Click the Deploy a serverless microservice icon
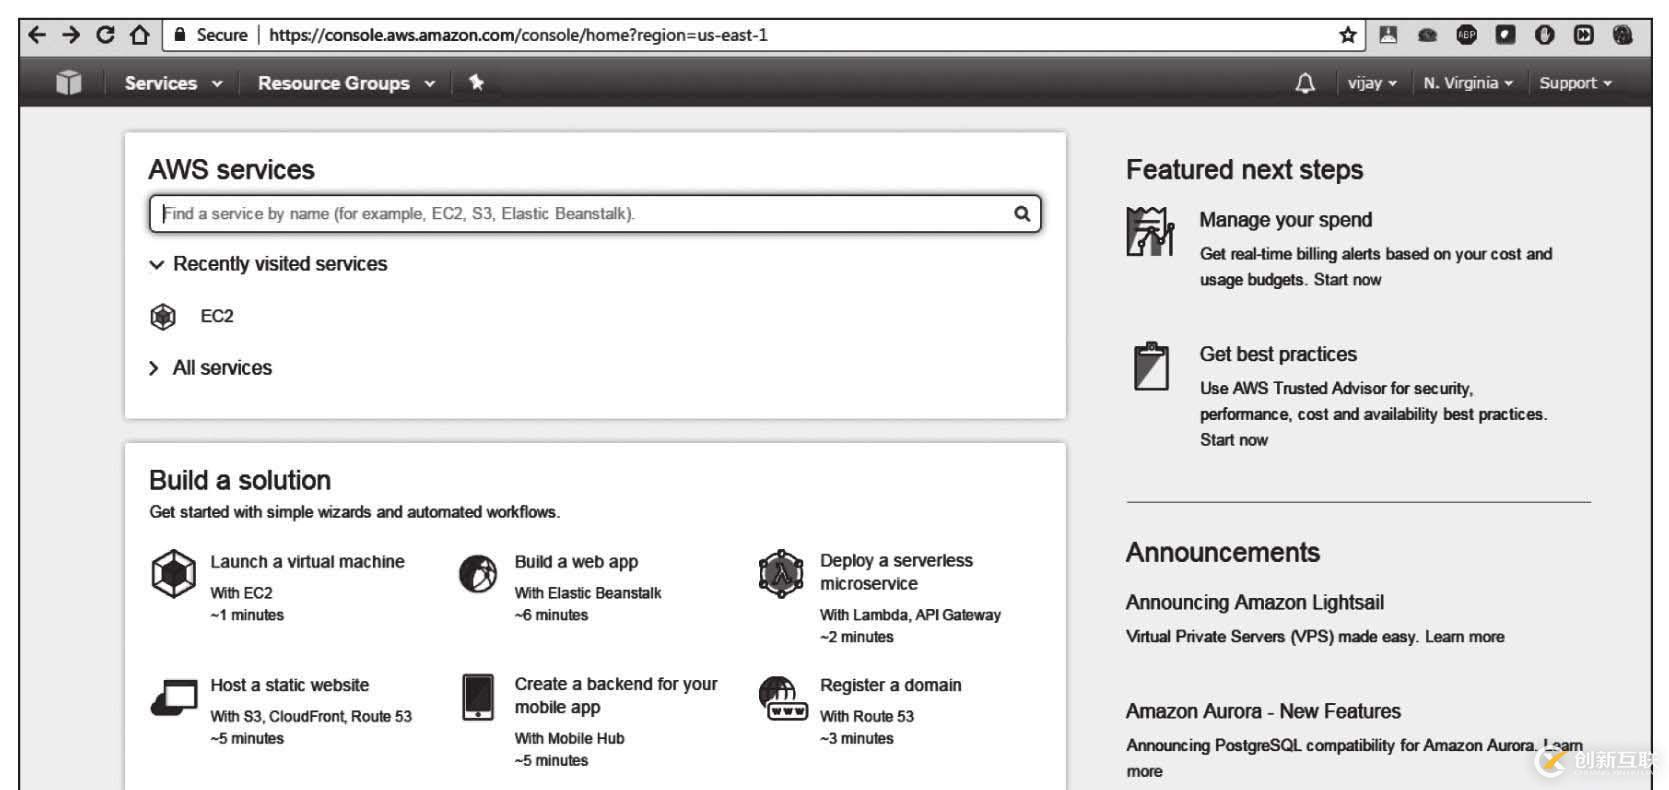Viewport: 1669px width, 790px height. (x=781, y=573)
